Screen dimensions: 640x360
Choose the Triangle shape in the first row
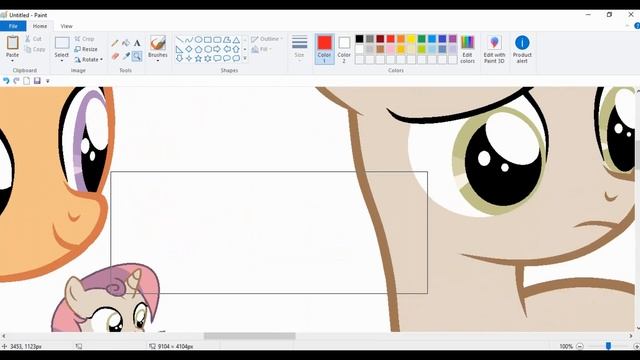236,40
